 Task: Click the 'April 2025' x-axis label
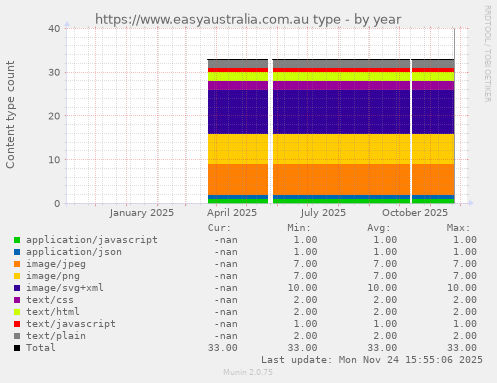click(232, 213)
